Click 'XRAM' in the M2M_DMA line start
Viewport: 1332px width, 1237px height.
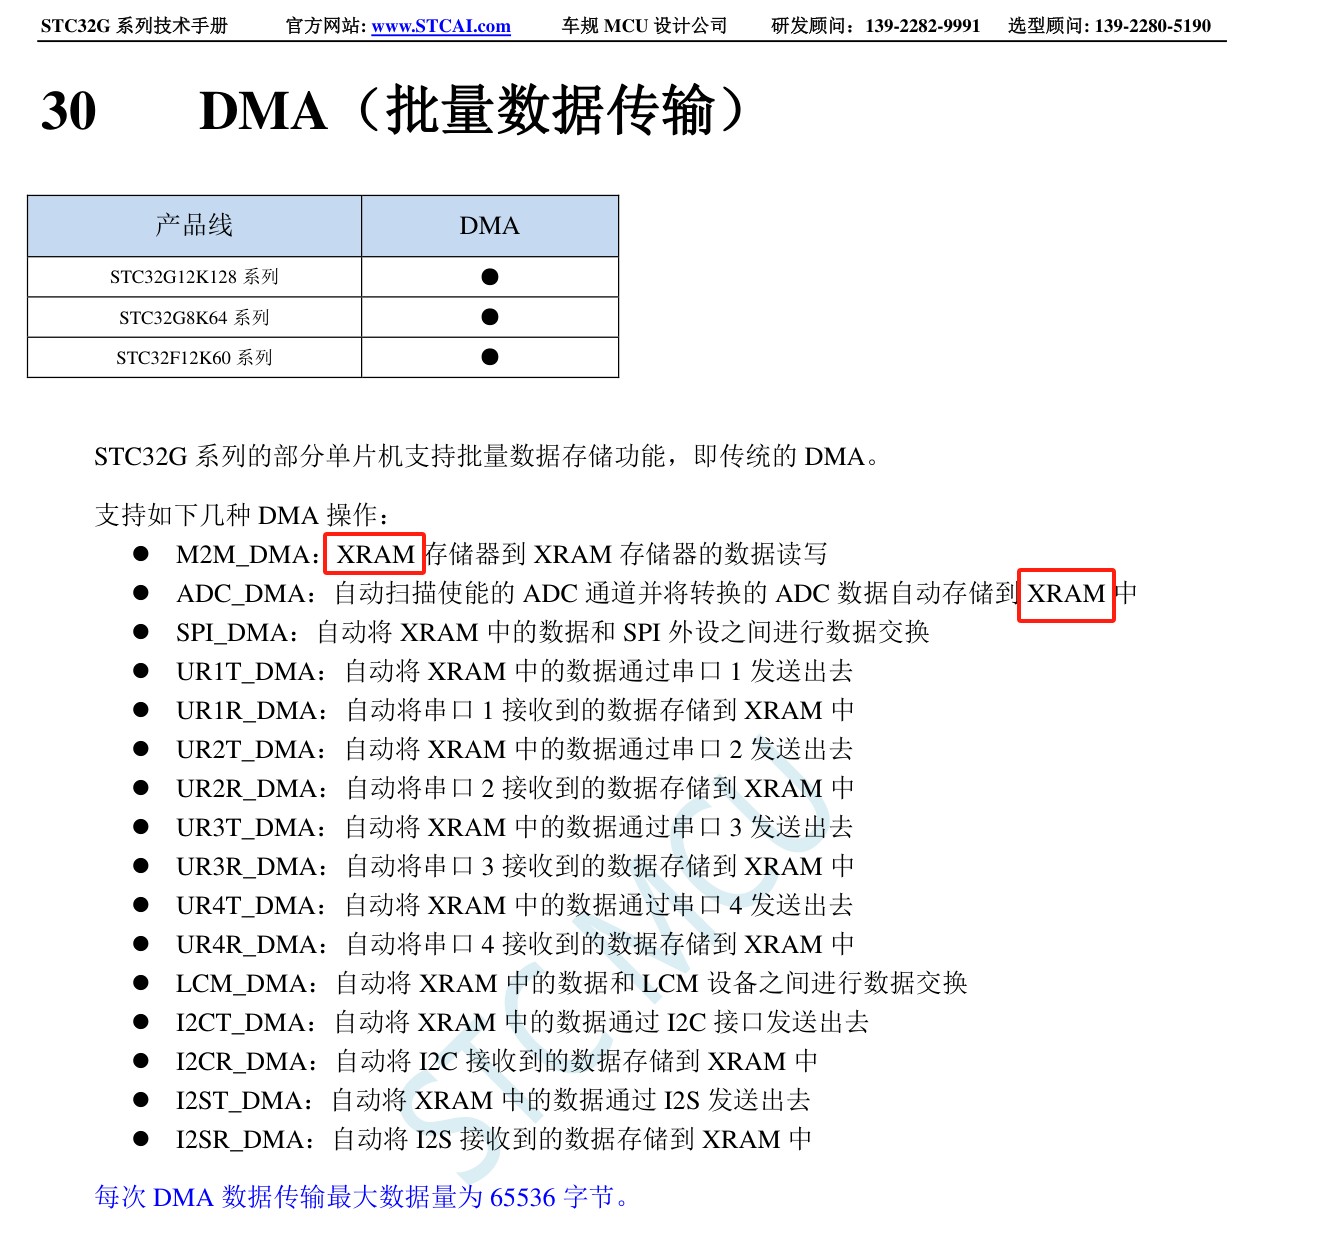[x=375, y=554]
